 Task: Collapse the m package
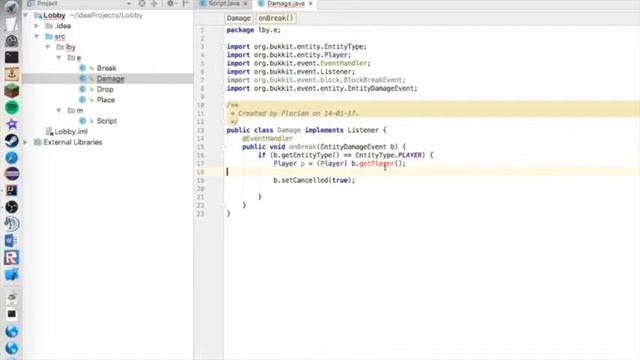[x=59, y=110]
